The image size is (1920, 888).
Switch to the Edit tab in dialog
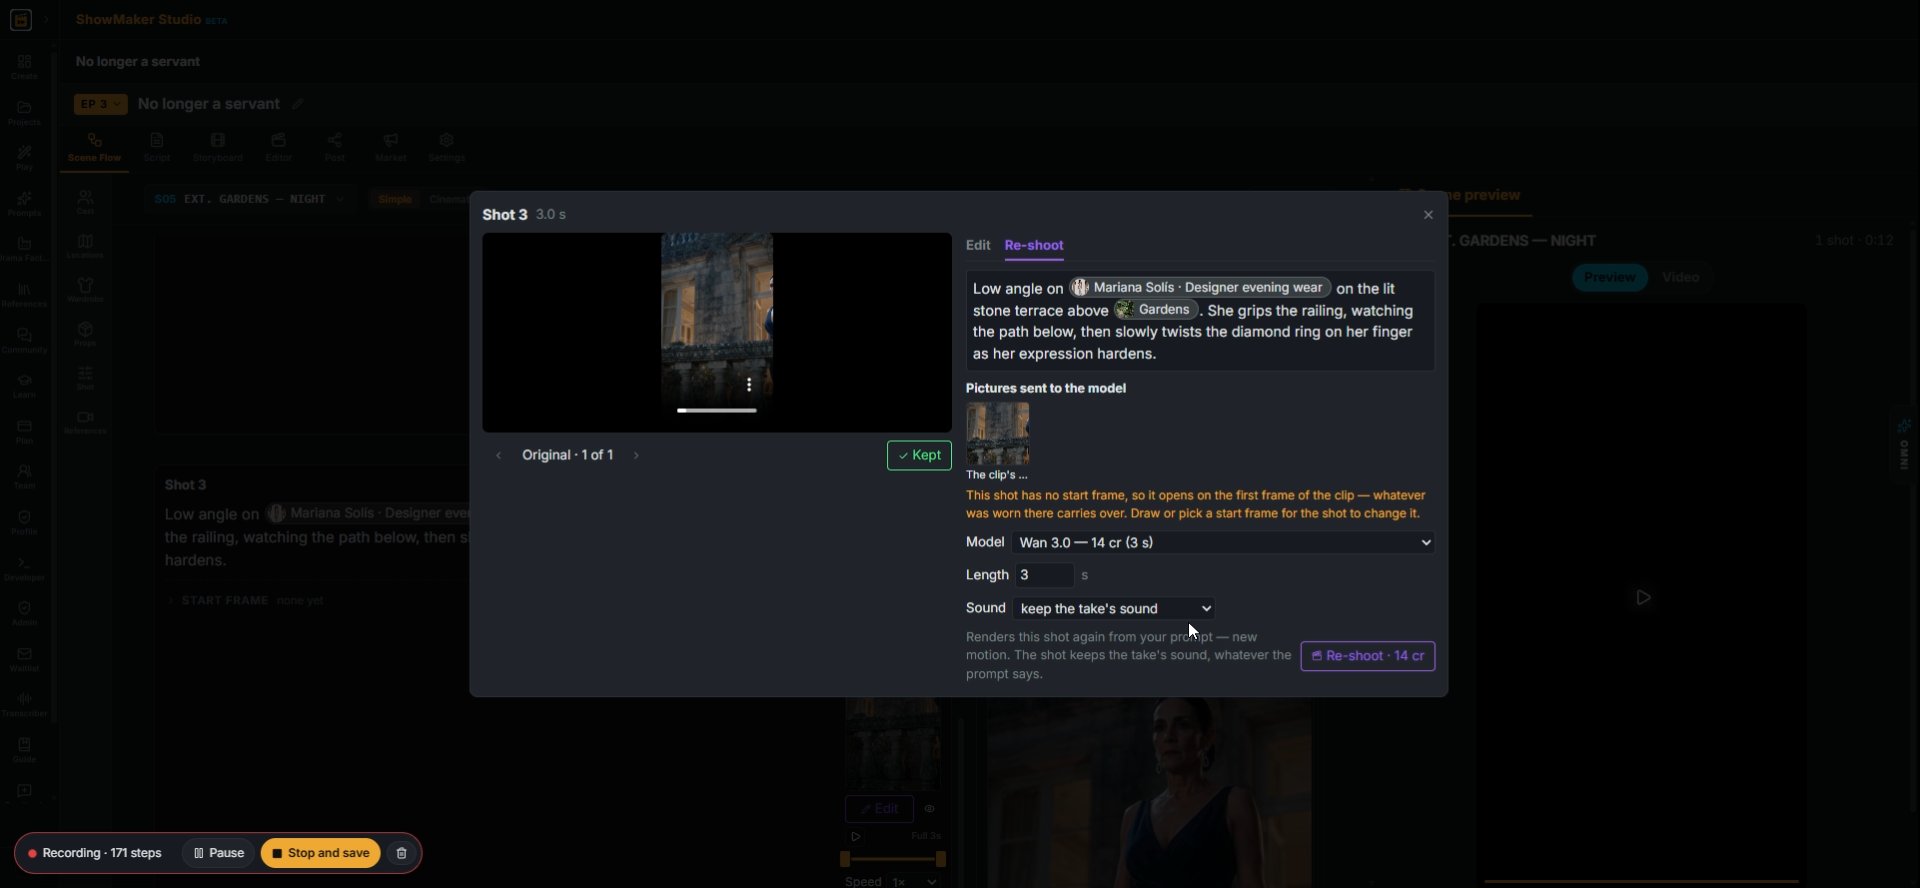click(x=978, y=245)
